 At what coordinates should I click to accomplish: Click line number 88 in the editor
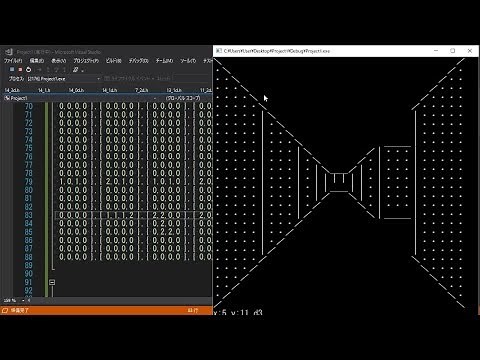point(29,257)
